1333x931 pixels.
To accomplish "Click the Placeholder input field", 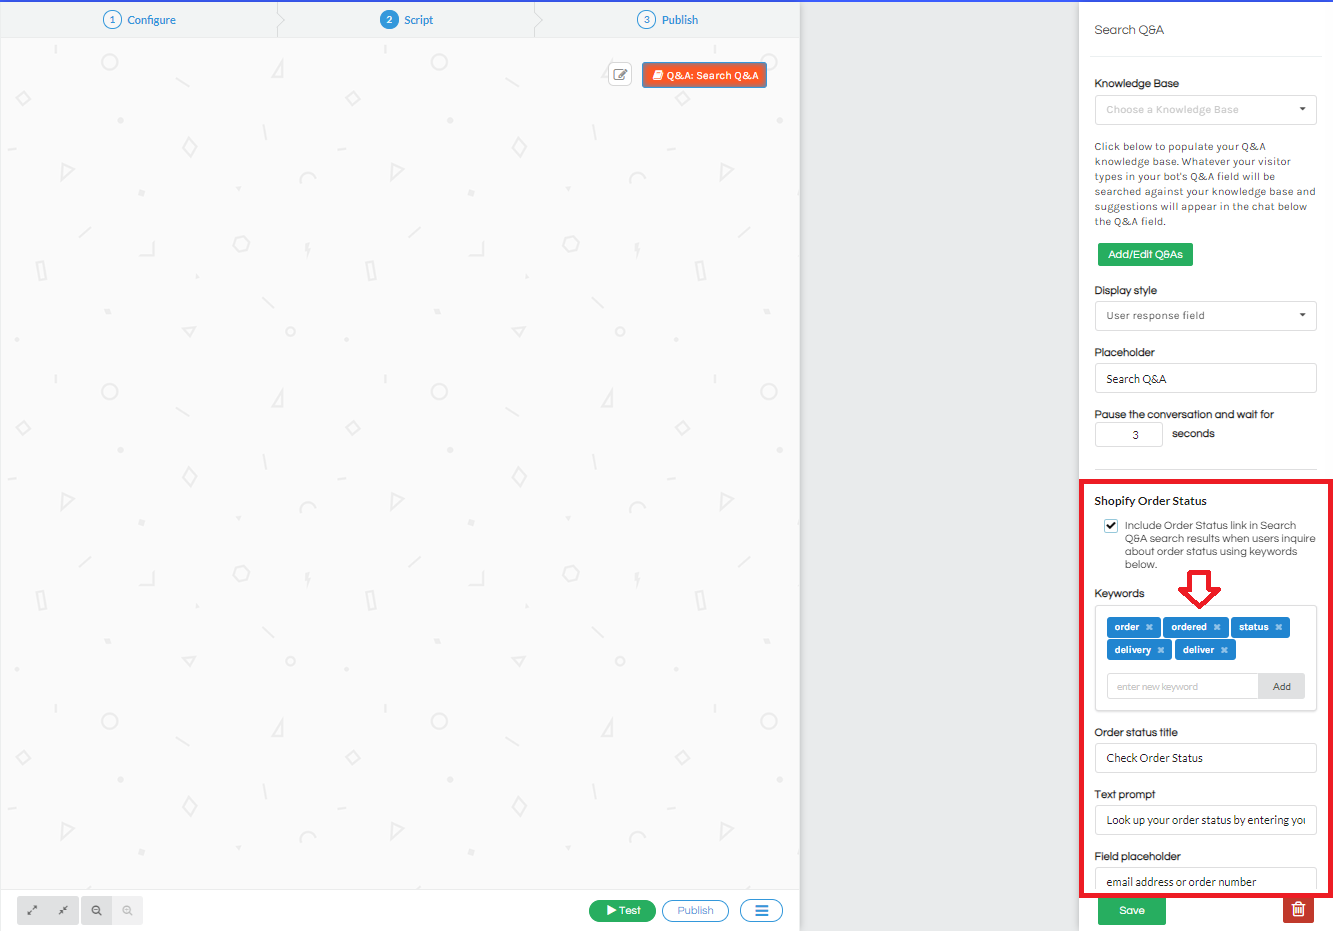I will (1205, 378).
